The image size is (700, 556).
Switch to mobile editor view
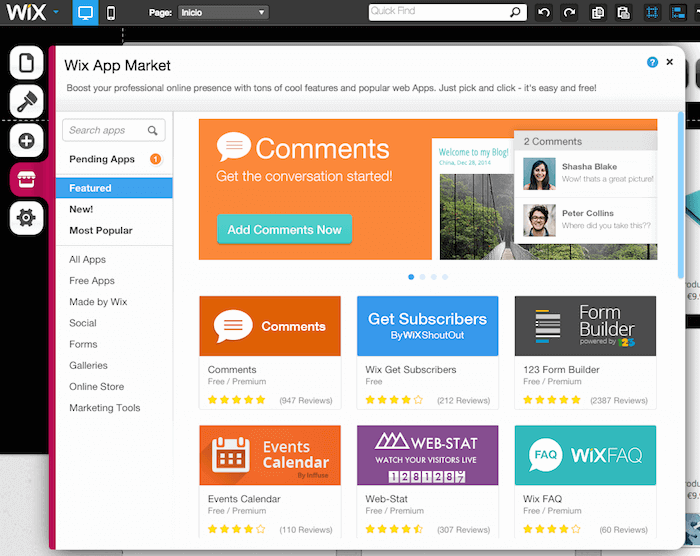click(x=111, y=13)
